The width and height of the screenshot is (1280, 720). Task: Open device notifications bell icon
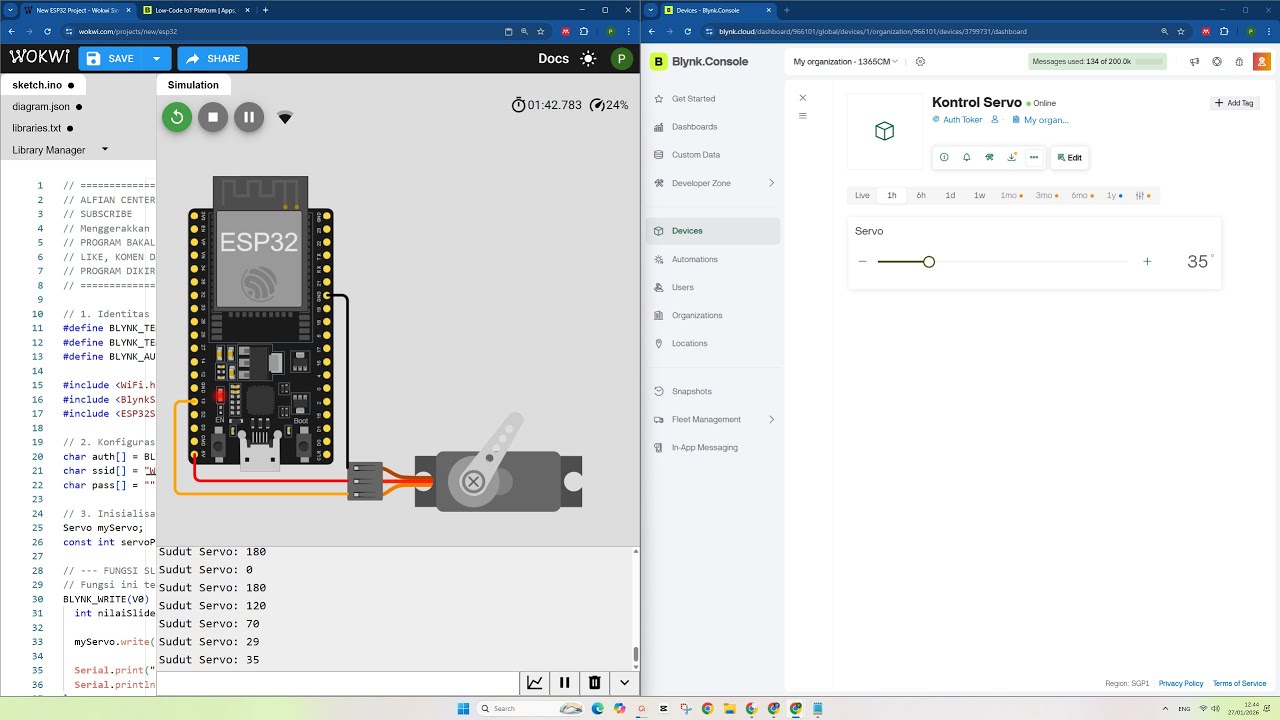[x=967, y=157]
